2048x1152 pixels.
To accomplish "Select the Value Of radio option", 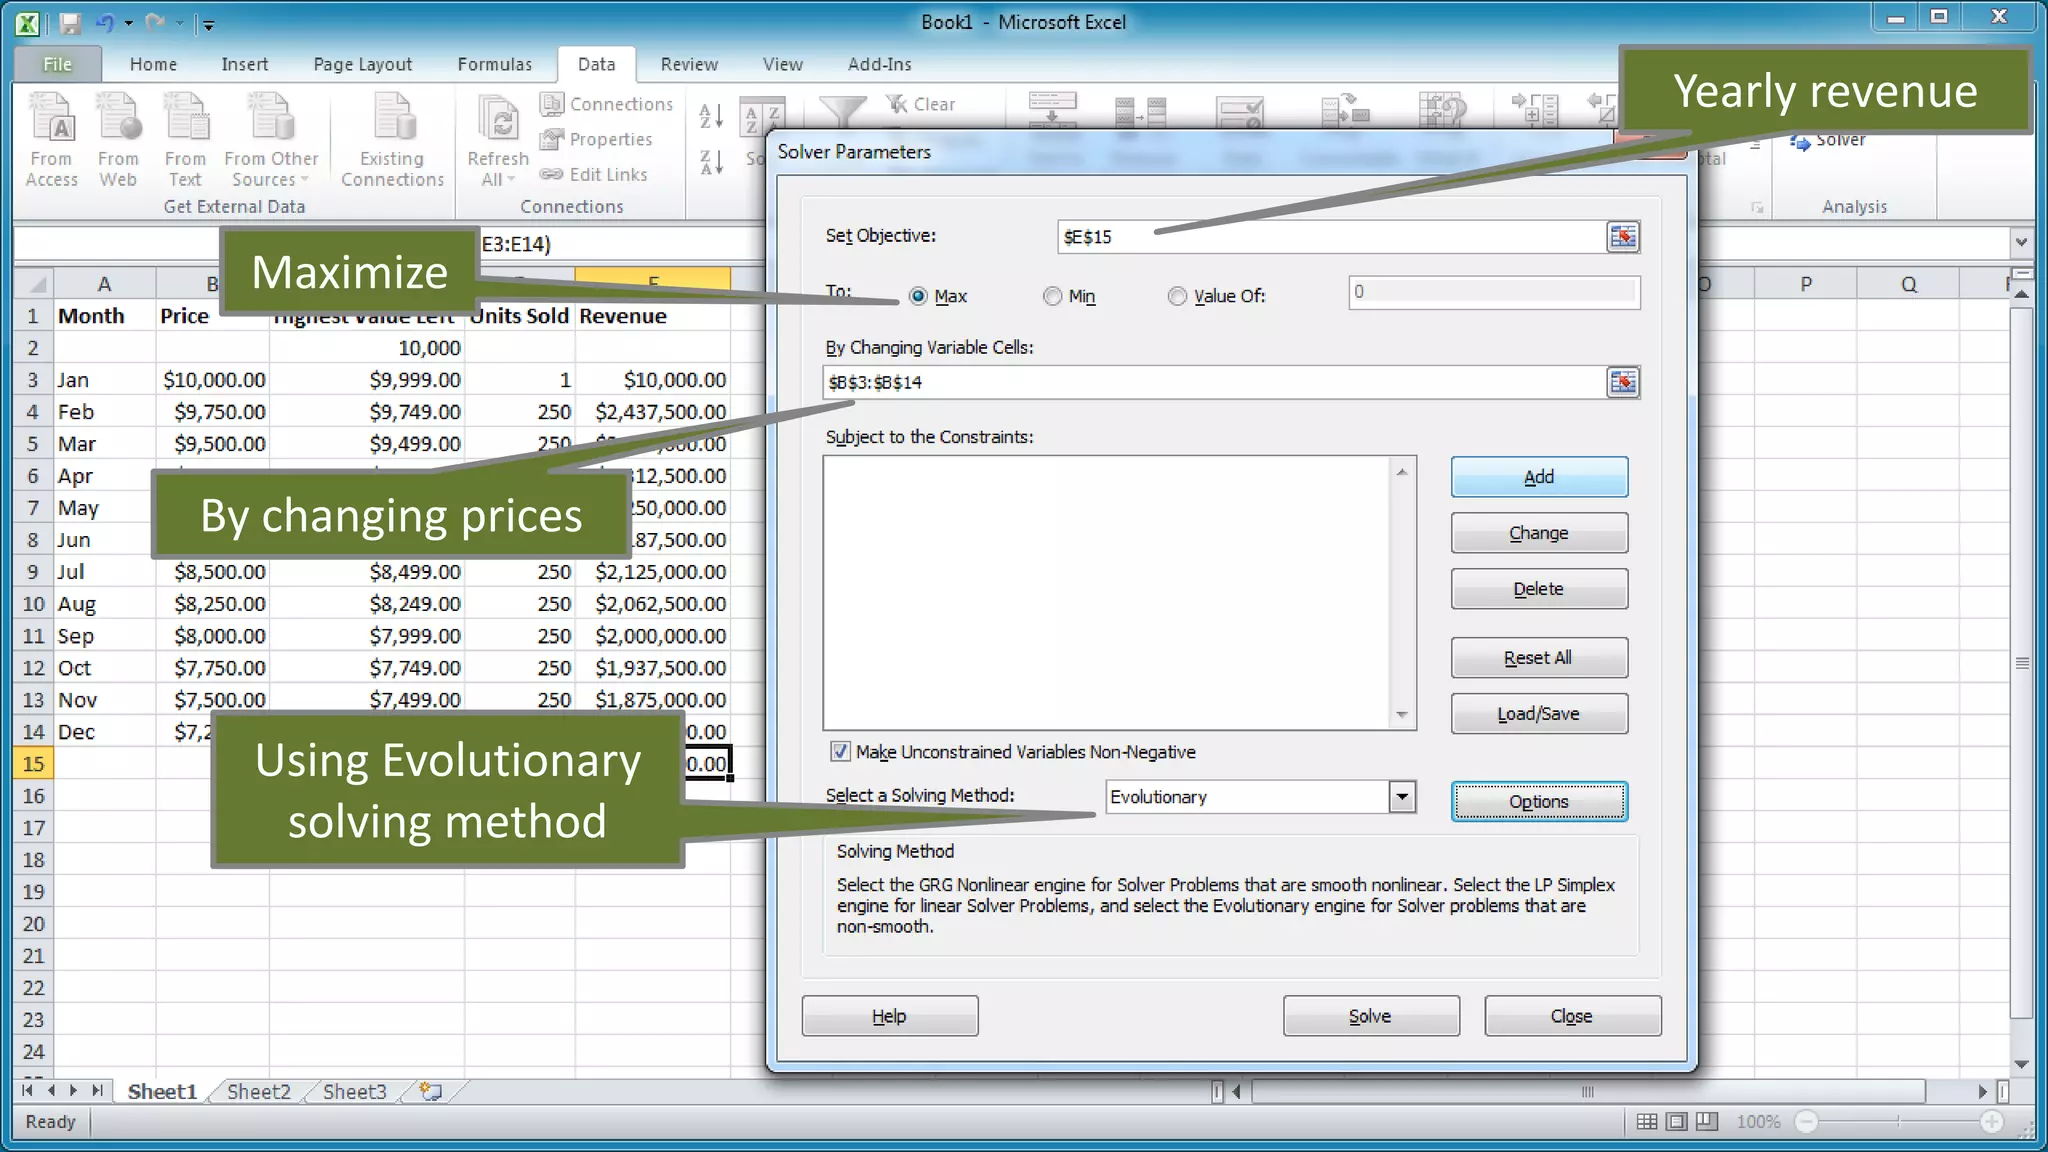I will click(1177, 296).
